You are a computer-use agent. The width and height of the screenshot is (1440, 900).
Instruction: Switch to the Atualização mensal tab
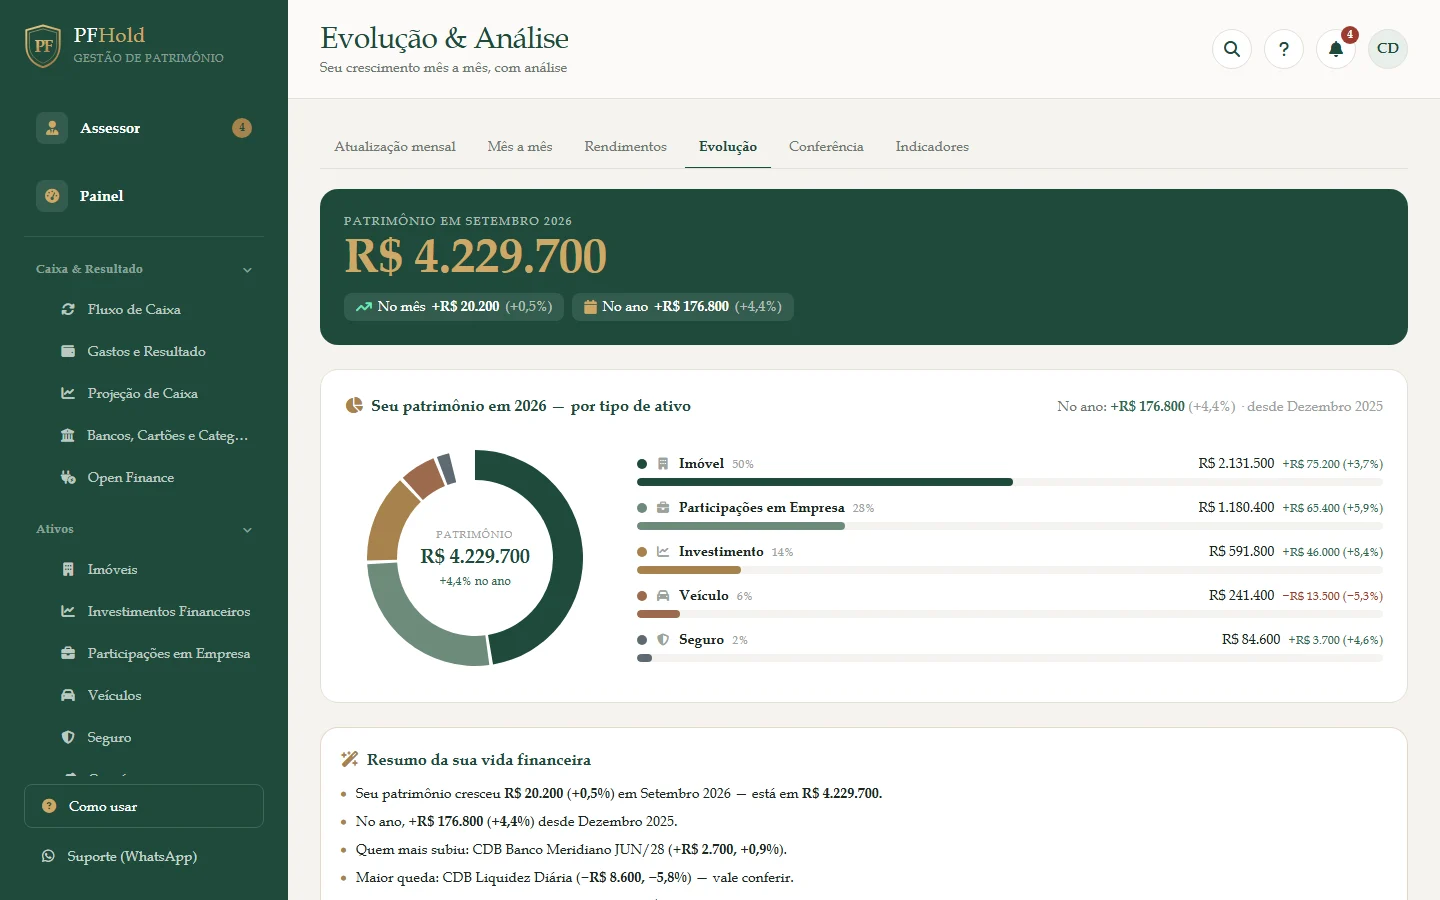[395, 146]
